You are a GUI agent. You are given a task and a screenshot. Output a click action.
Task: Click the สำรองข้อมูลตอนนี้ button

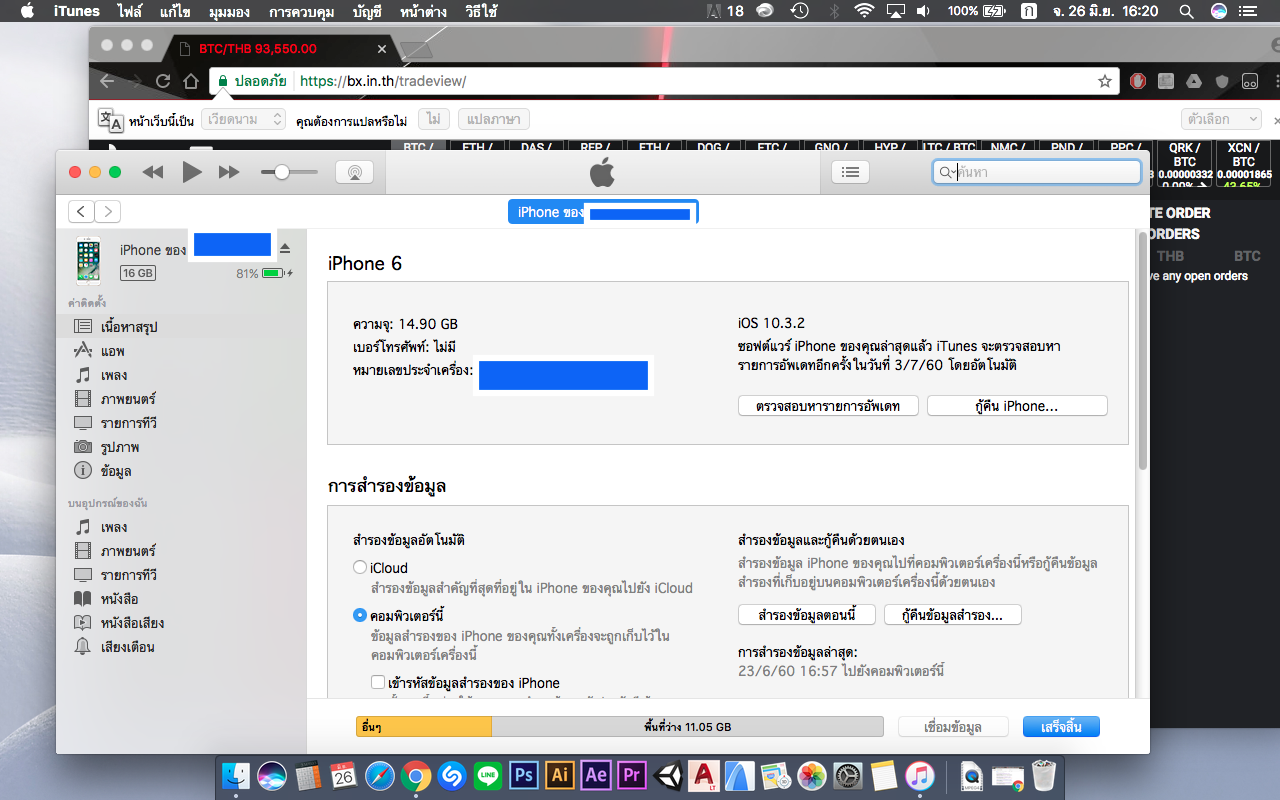(807, 614)
